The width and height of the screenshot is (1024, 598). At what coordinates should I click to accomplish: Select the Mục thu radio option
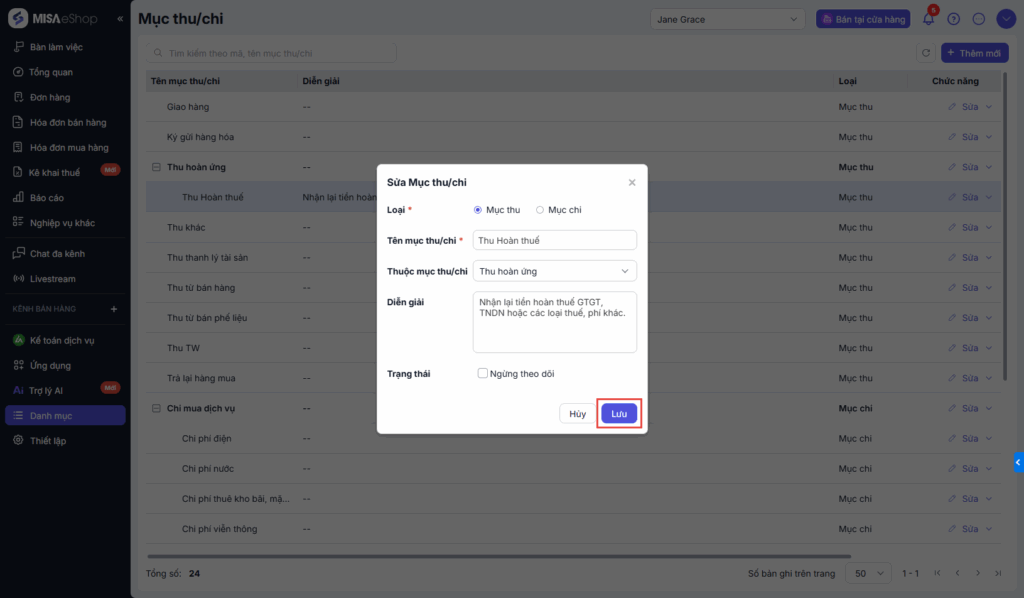pyautogui.click(x=477, y=210)
